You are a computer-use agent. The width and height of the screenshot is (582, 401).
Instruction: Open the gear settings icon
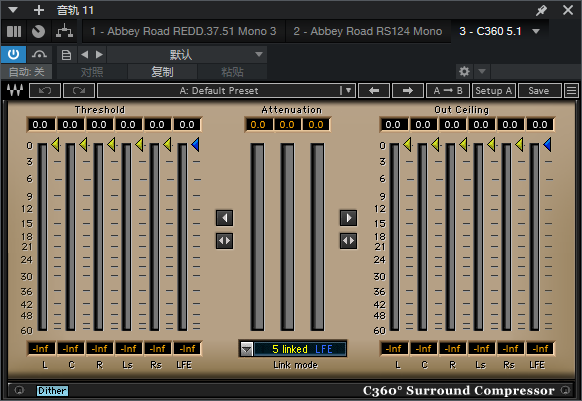[x=464, y=71]
